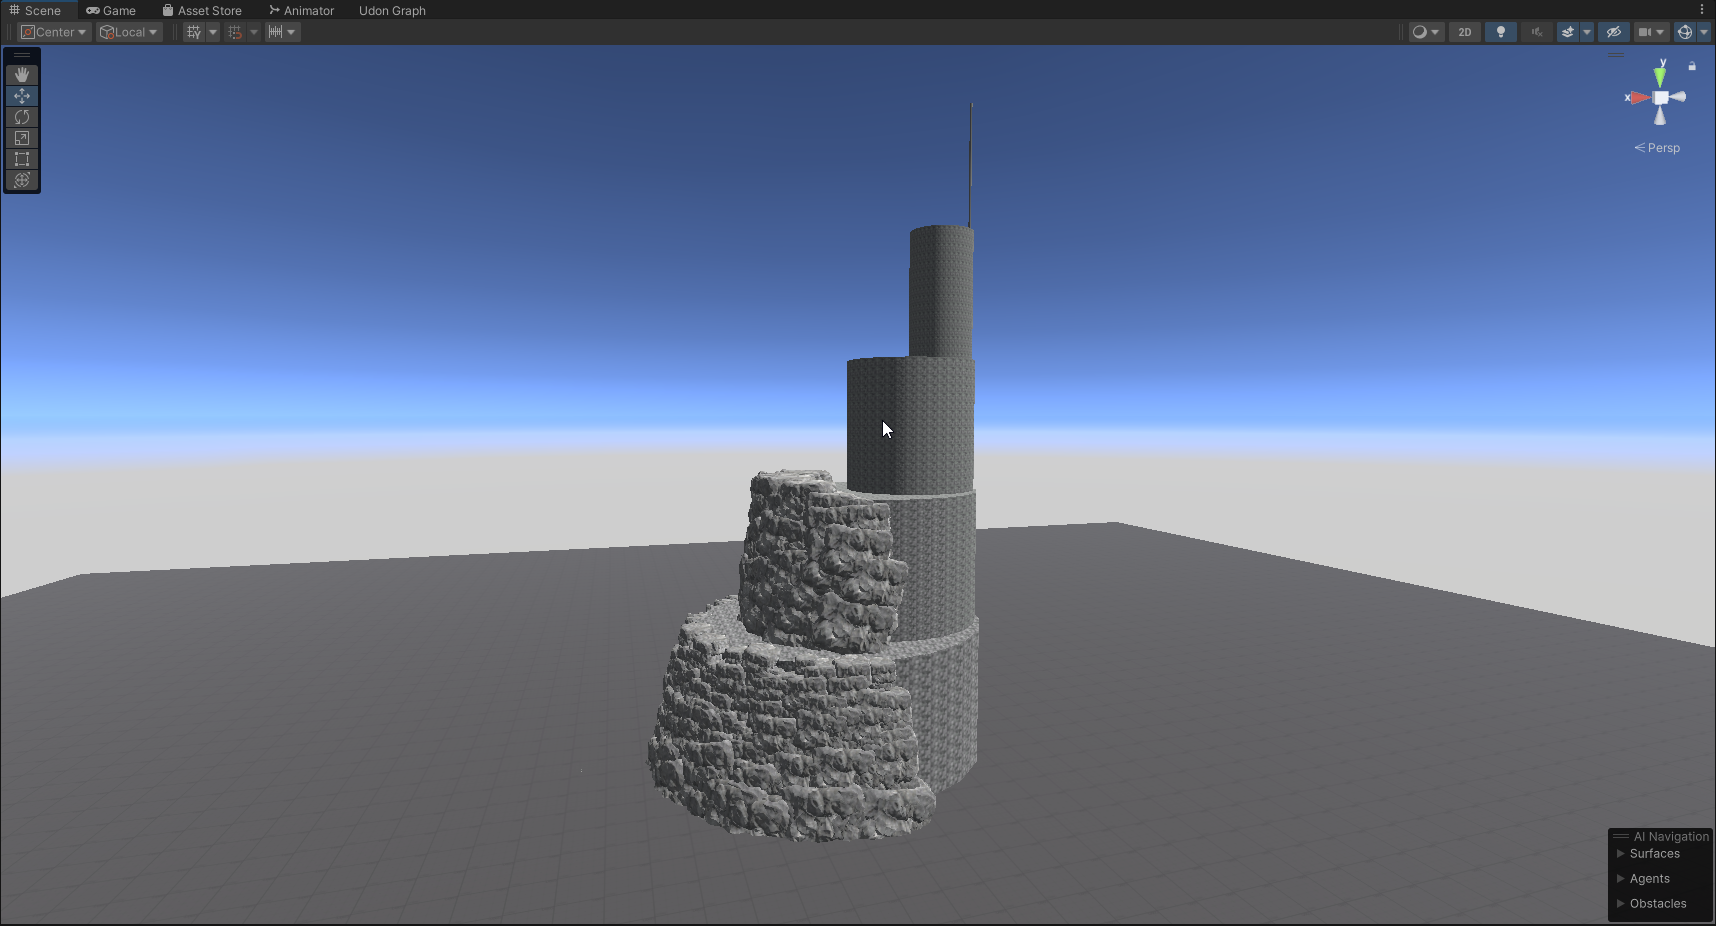The width and height of the screenshot is (1716, 926).
Task: Select the Scale tool
Action: point(22,138)
